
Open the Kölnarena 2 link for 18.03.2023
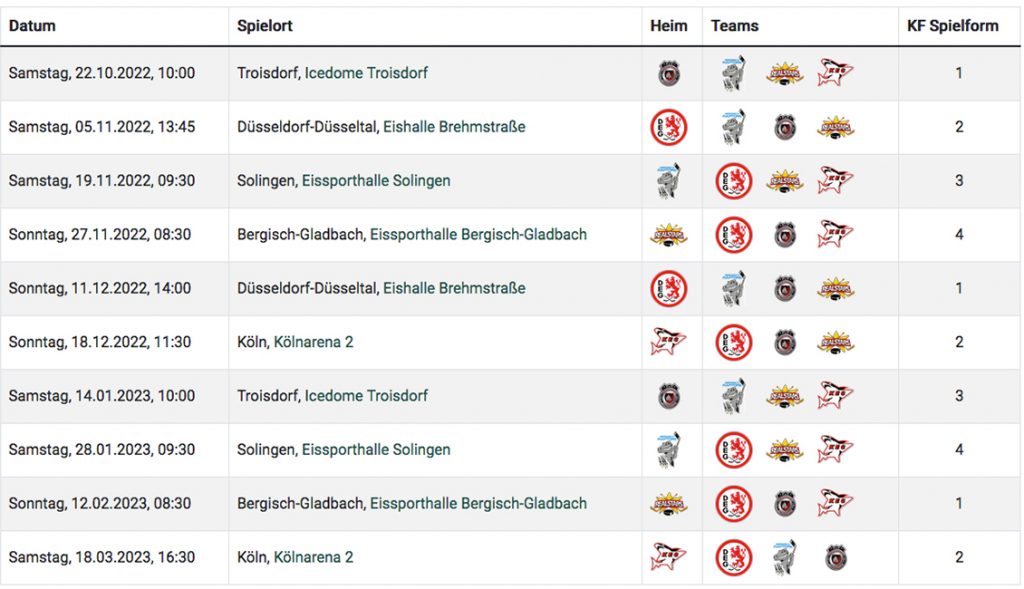click(x=313, y=557)
